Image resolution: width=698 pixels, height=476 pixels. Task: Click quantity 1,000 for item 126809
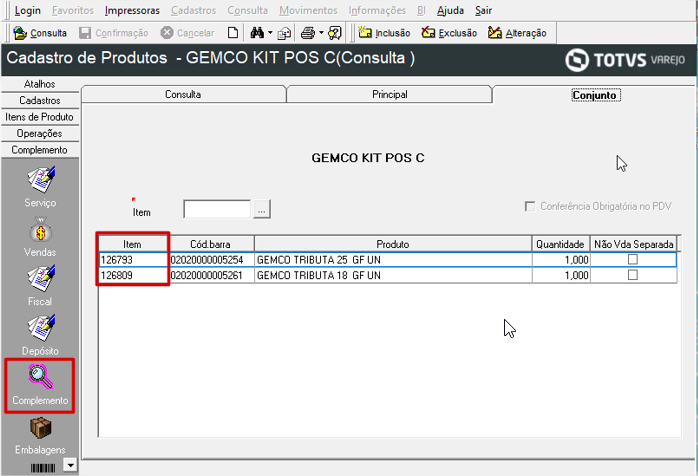pyautogui.click(x=561, y=275)
